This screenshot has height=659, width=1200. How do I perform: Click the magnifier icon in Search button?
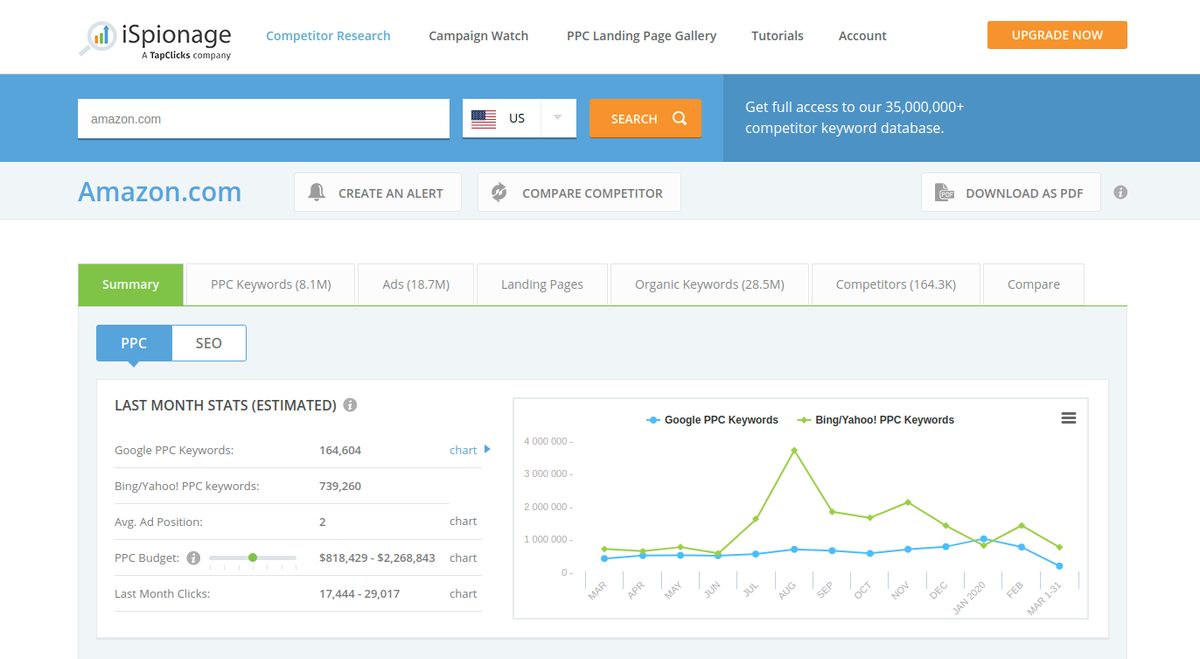point(680,118)
